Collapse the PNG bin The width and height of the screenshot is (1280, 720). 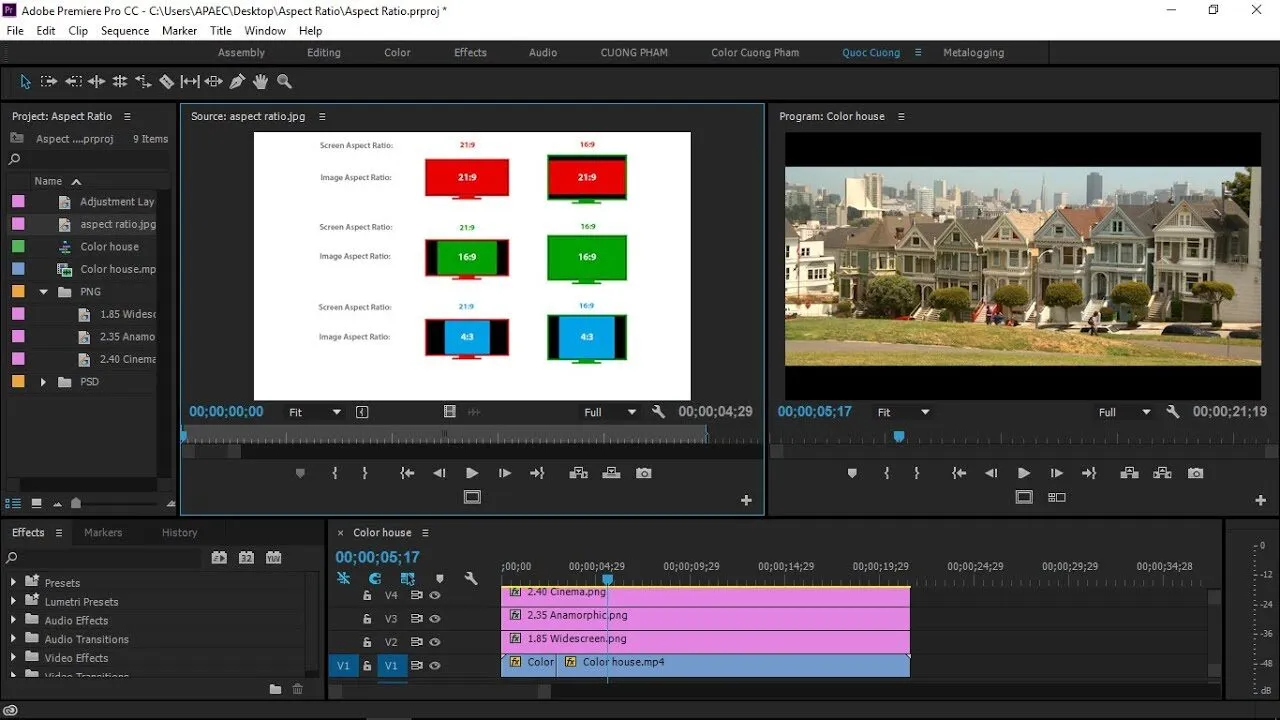coord(43,292)
